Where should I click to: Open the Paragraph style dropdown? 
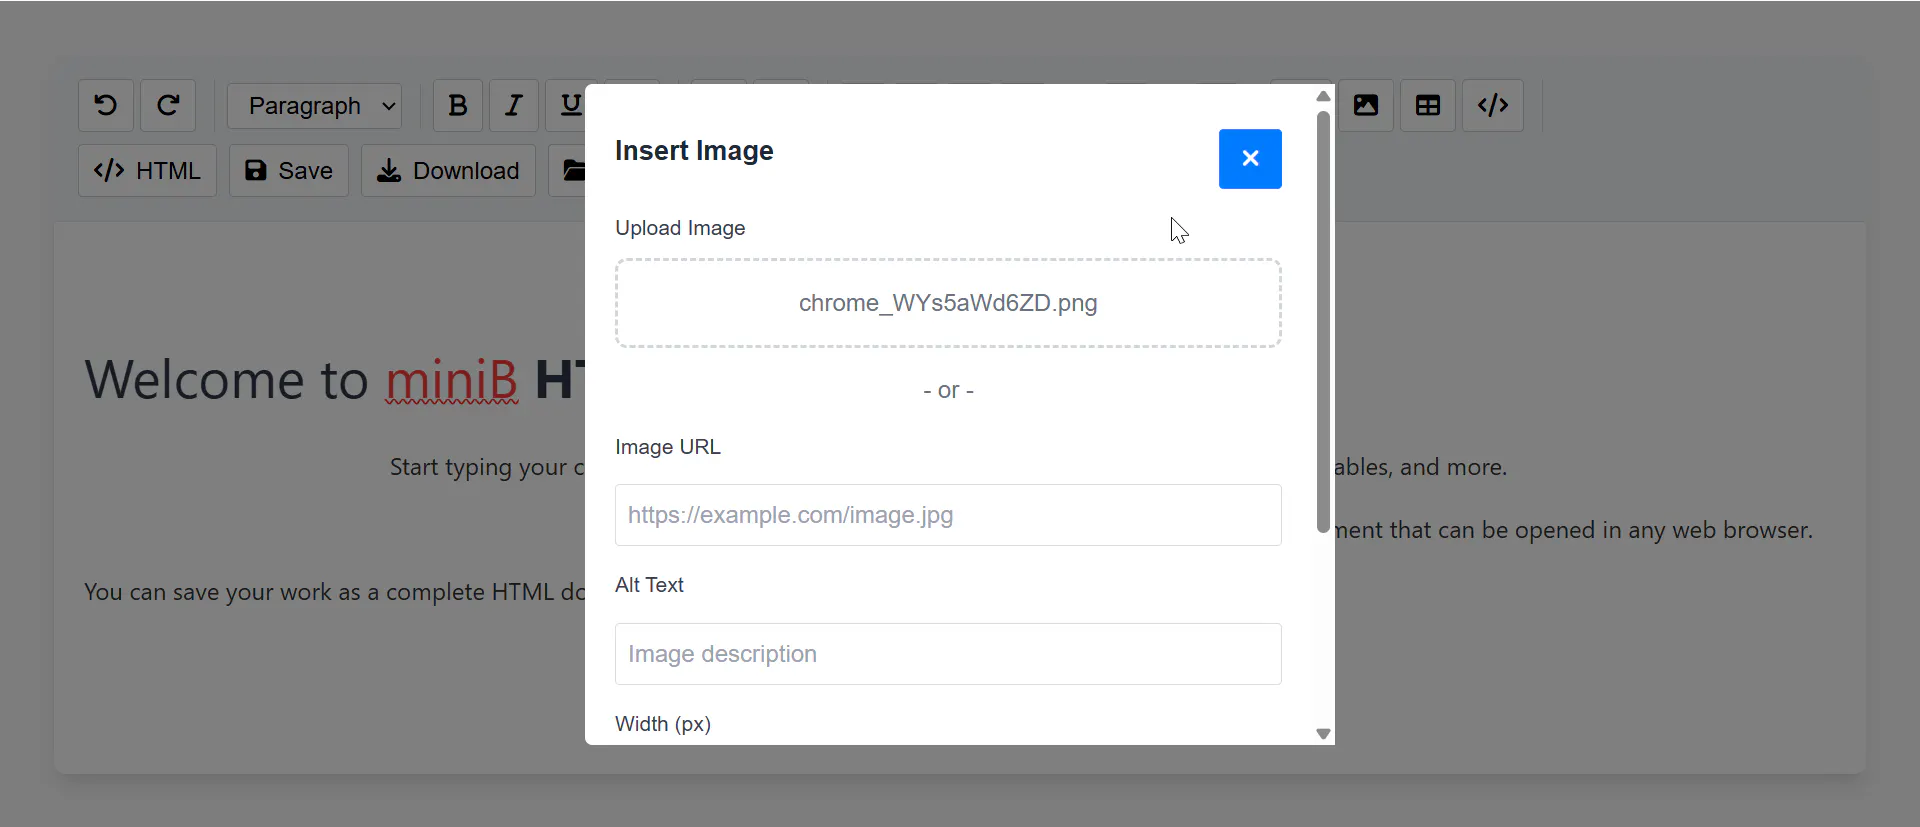(x=314, y=106)
